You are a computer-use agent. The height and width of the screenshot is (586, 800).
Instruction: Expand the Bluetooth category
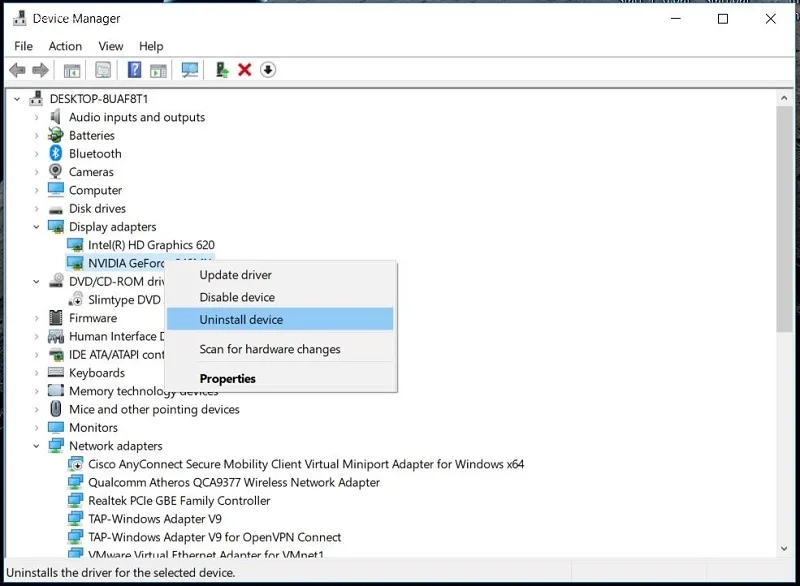tap(36, 154)
